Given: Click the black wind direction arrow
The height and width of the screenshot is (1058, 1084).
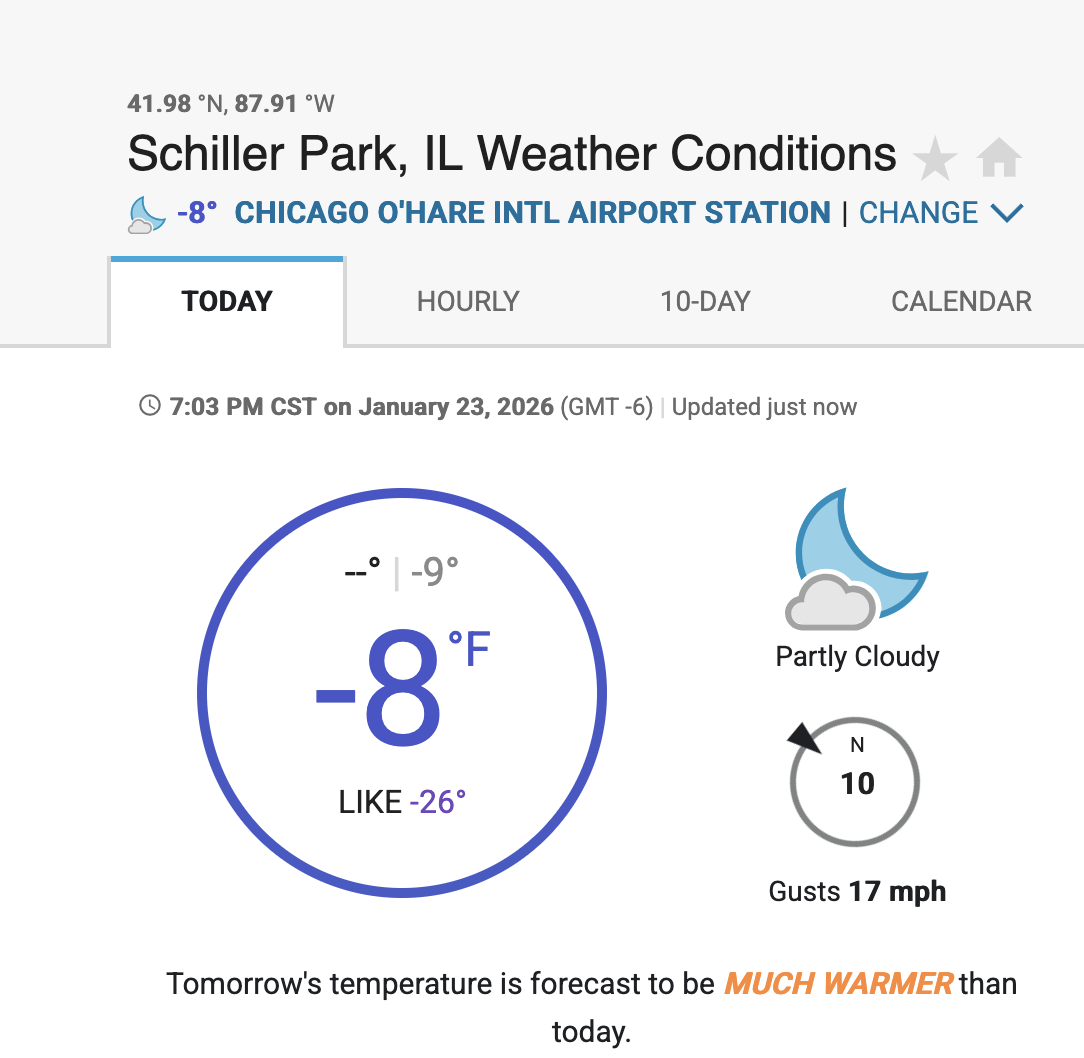Looking at the screenshot, I should (805, 739).
